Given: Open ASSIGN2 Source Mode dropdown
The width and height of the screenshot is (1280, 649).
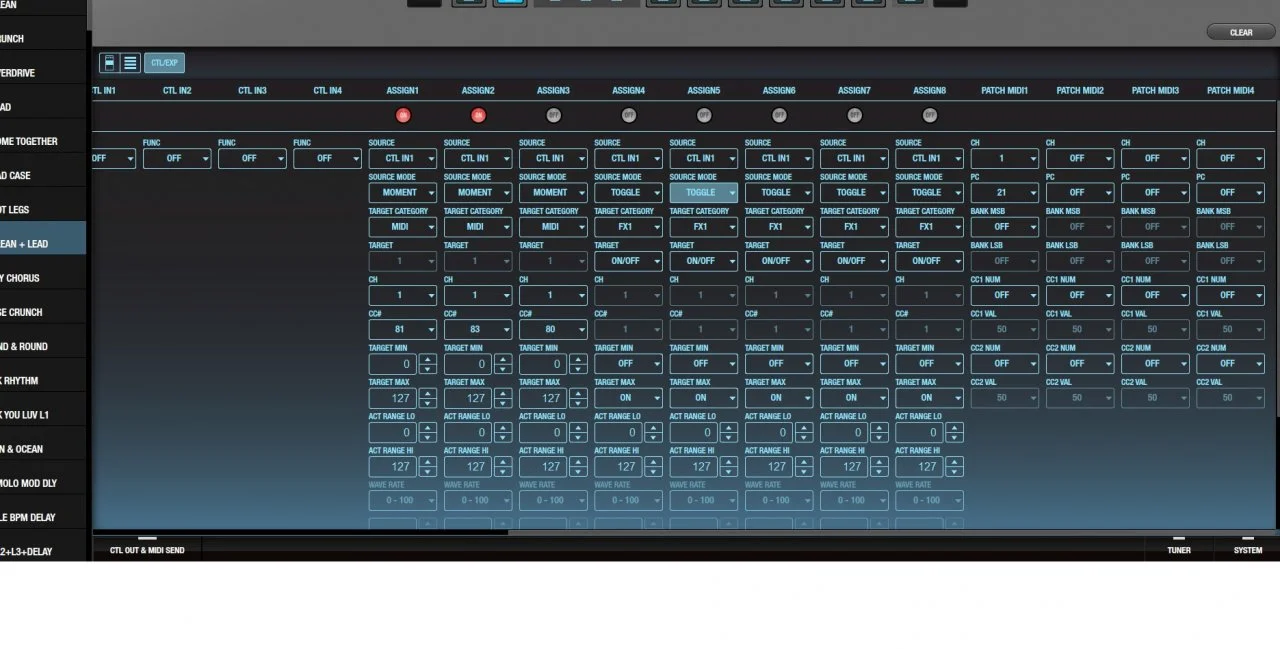Looking at the screenshot, I should pyautogui.click(x=478, y=192).
